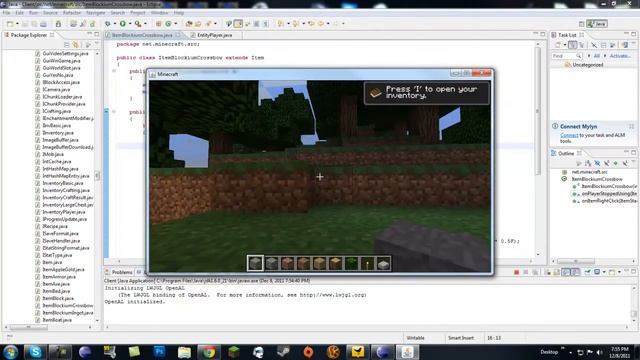
Task: Click the New Java Class icon
Action: pos(168,24)
